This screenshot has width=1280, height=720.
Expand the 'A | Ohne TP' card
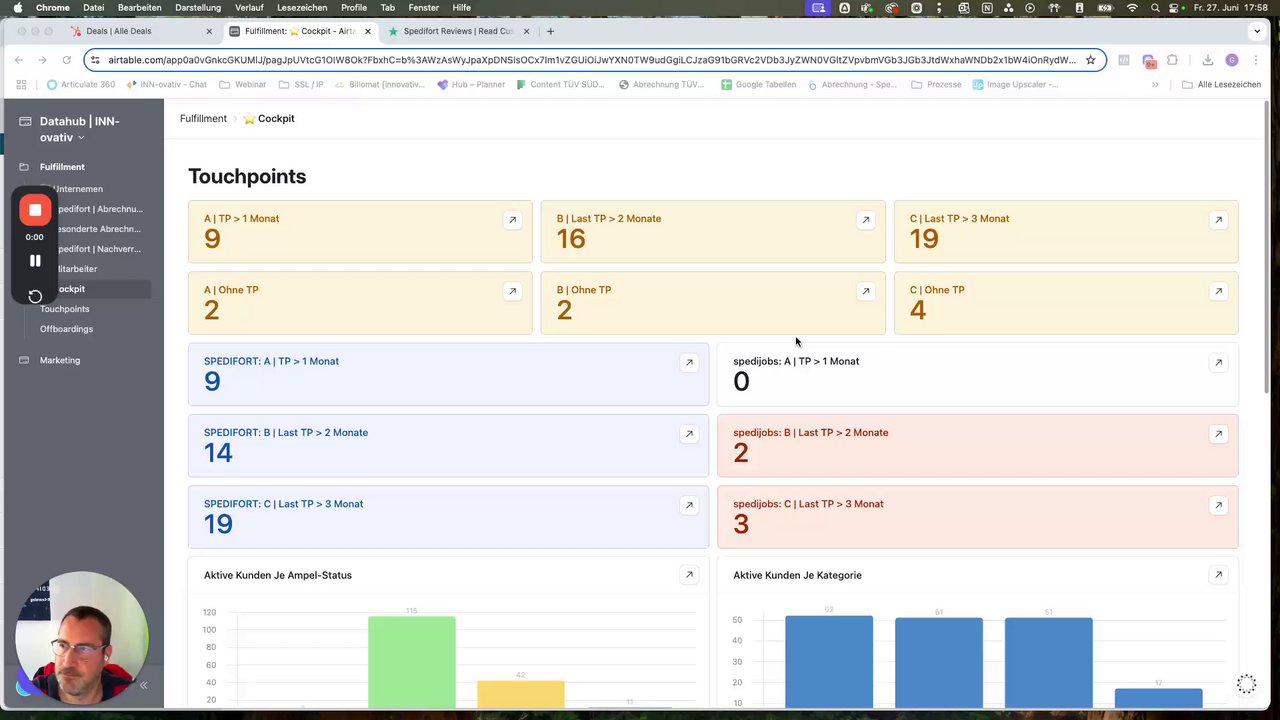pos(512,291)
